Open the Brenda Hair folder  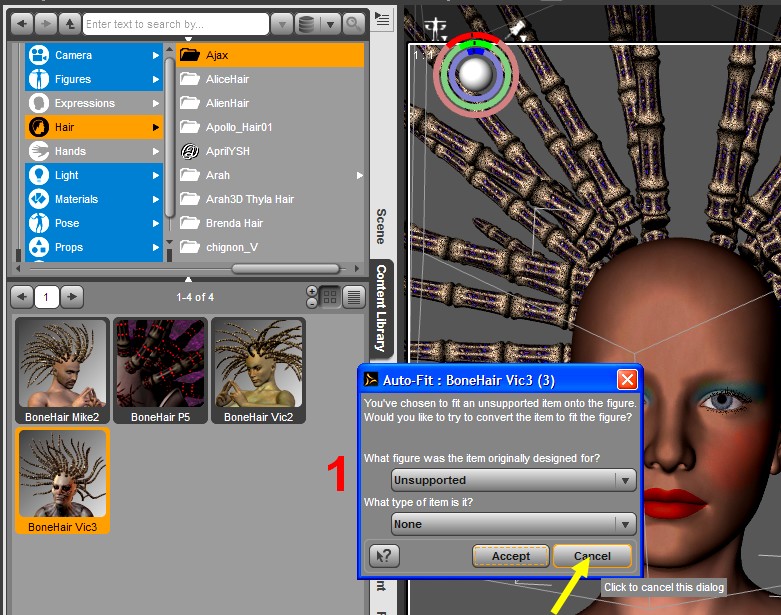[x=270, y=223]
